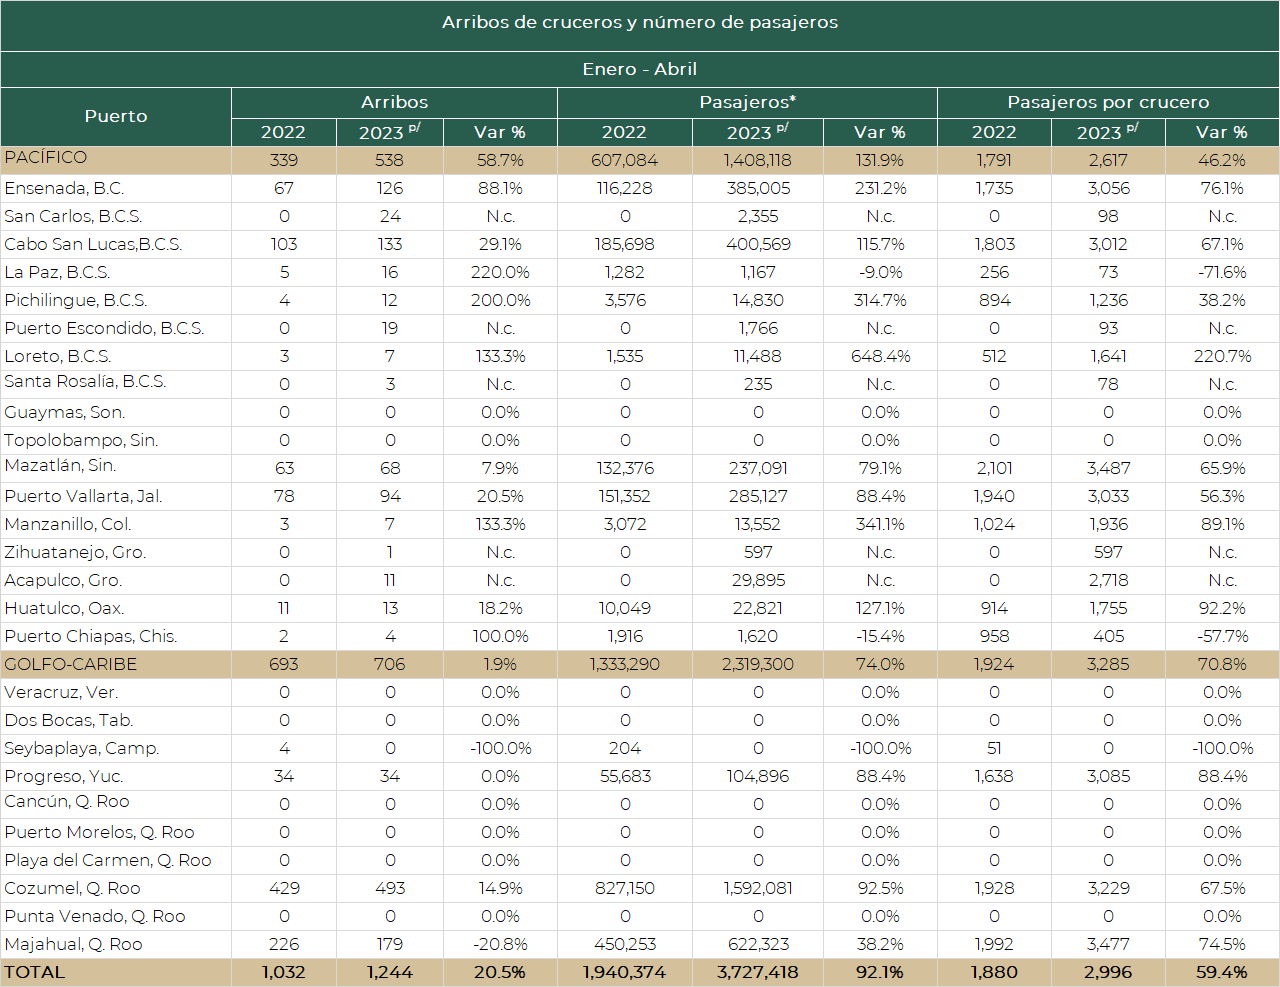Click total passengers per cruise variation 59.4%
Viewport: 1280px width, 987px height.
(x=1222, y=972)
